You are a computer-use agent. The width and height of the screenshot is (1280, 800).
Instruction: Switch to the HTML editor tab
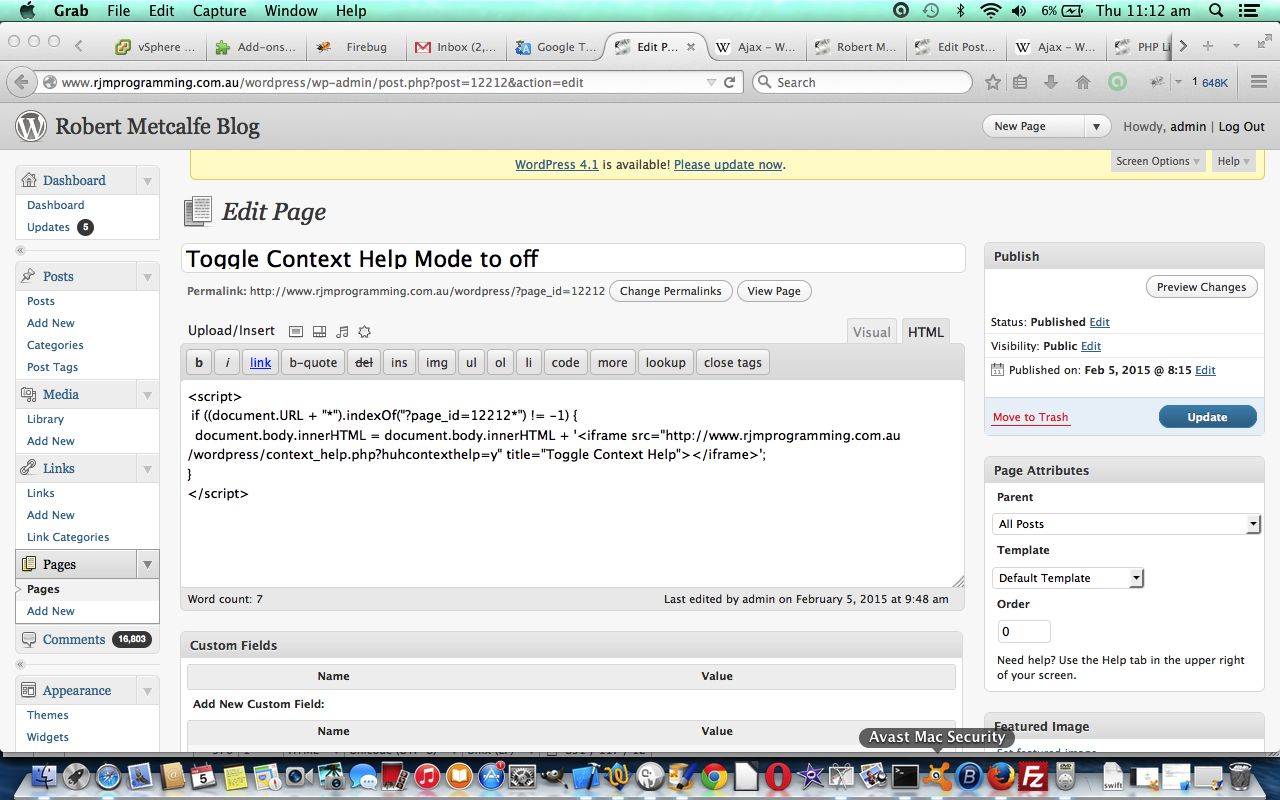click(925, 332)
